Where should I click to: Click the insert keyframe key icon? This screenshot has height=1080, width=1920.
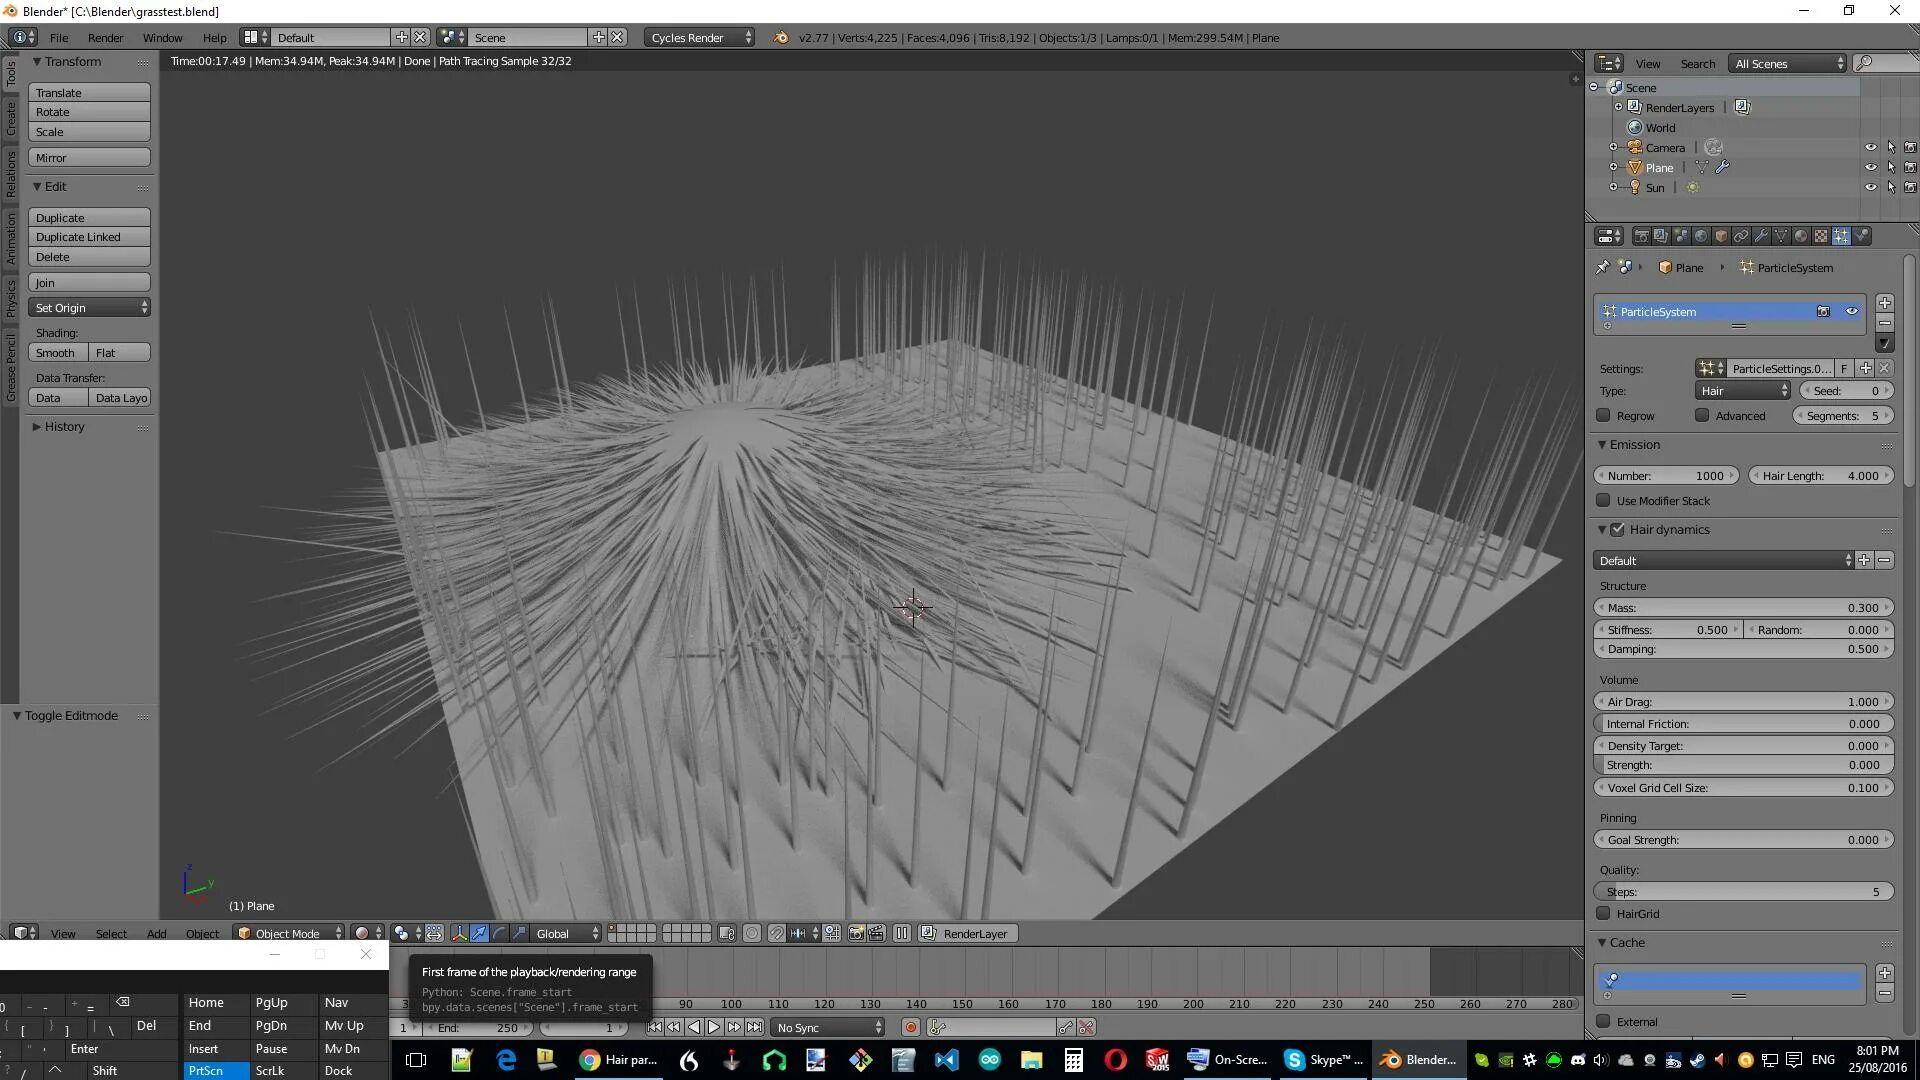1066,1027
